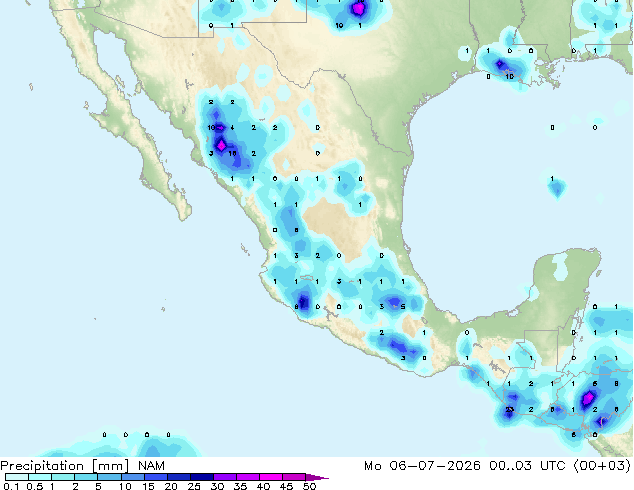
Task: Click the 35–40 mm legend swatch
Action: (x=248, y=477)
